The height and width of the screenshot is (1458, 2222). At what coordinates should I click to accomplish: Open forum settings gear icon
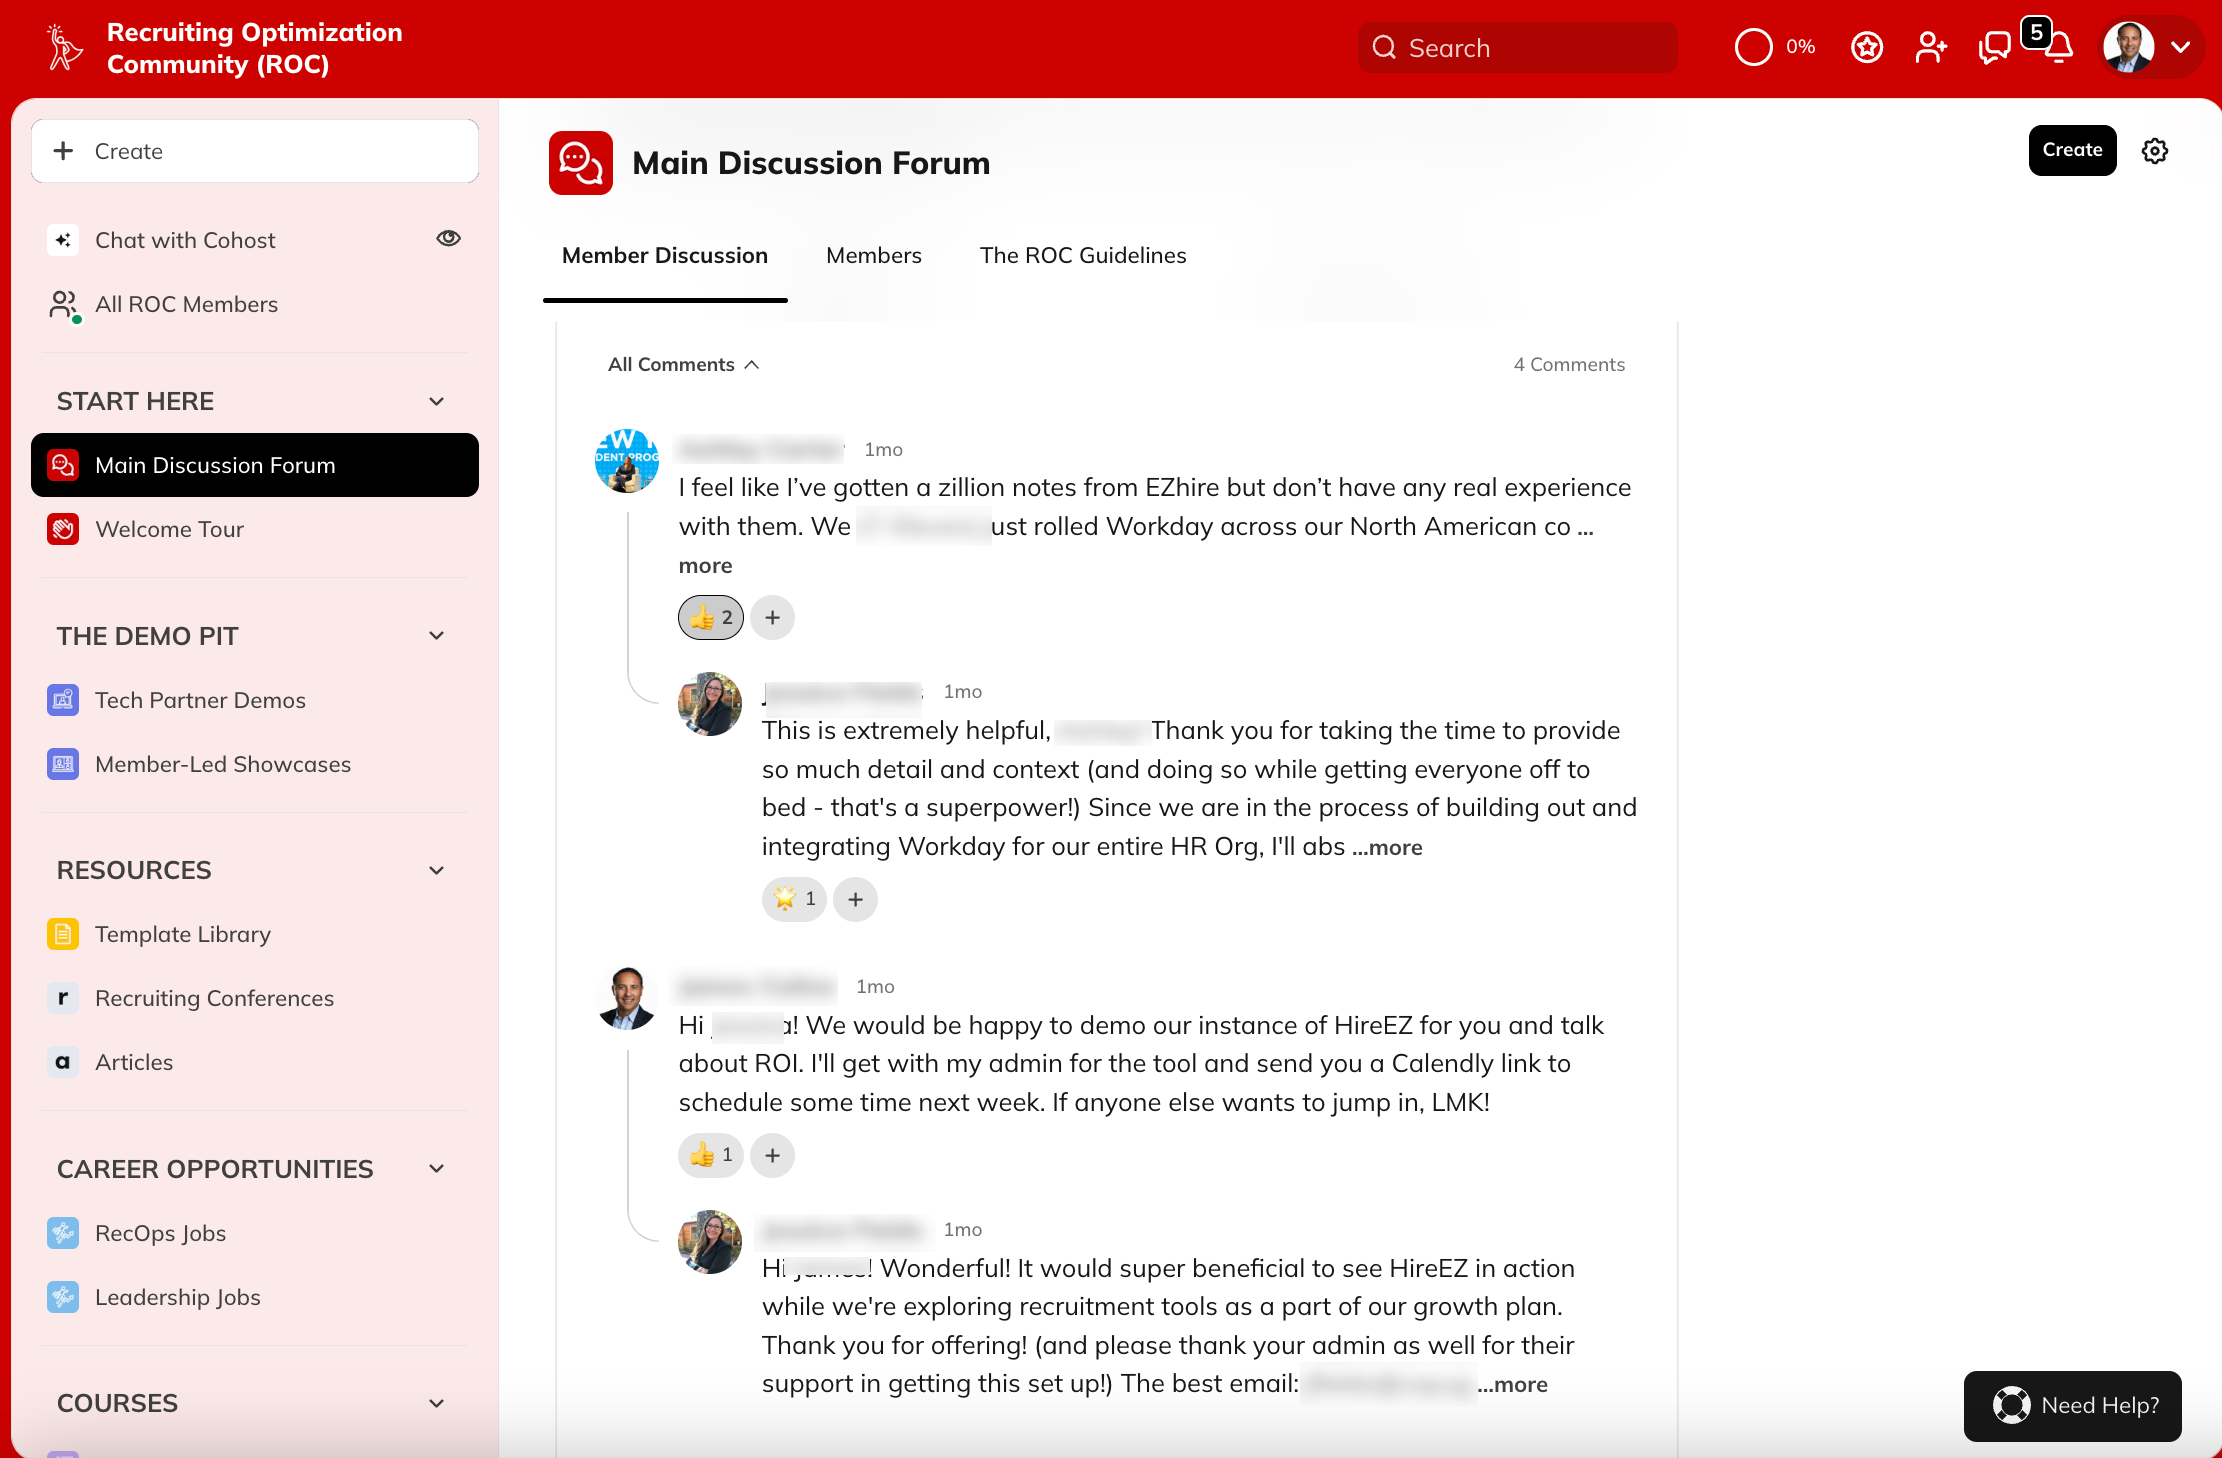click(2154, 151)
